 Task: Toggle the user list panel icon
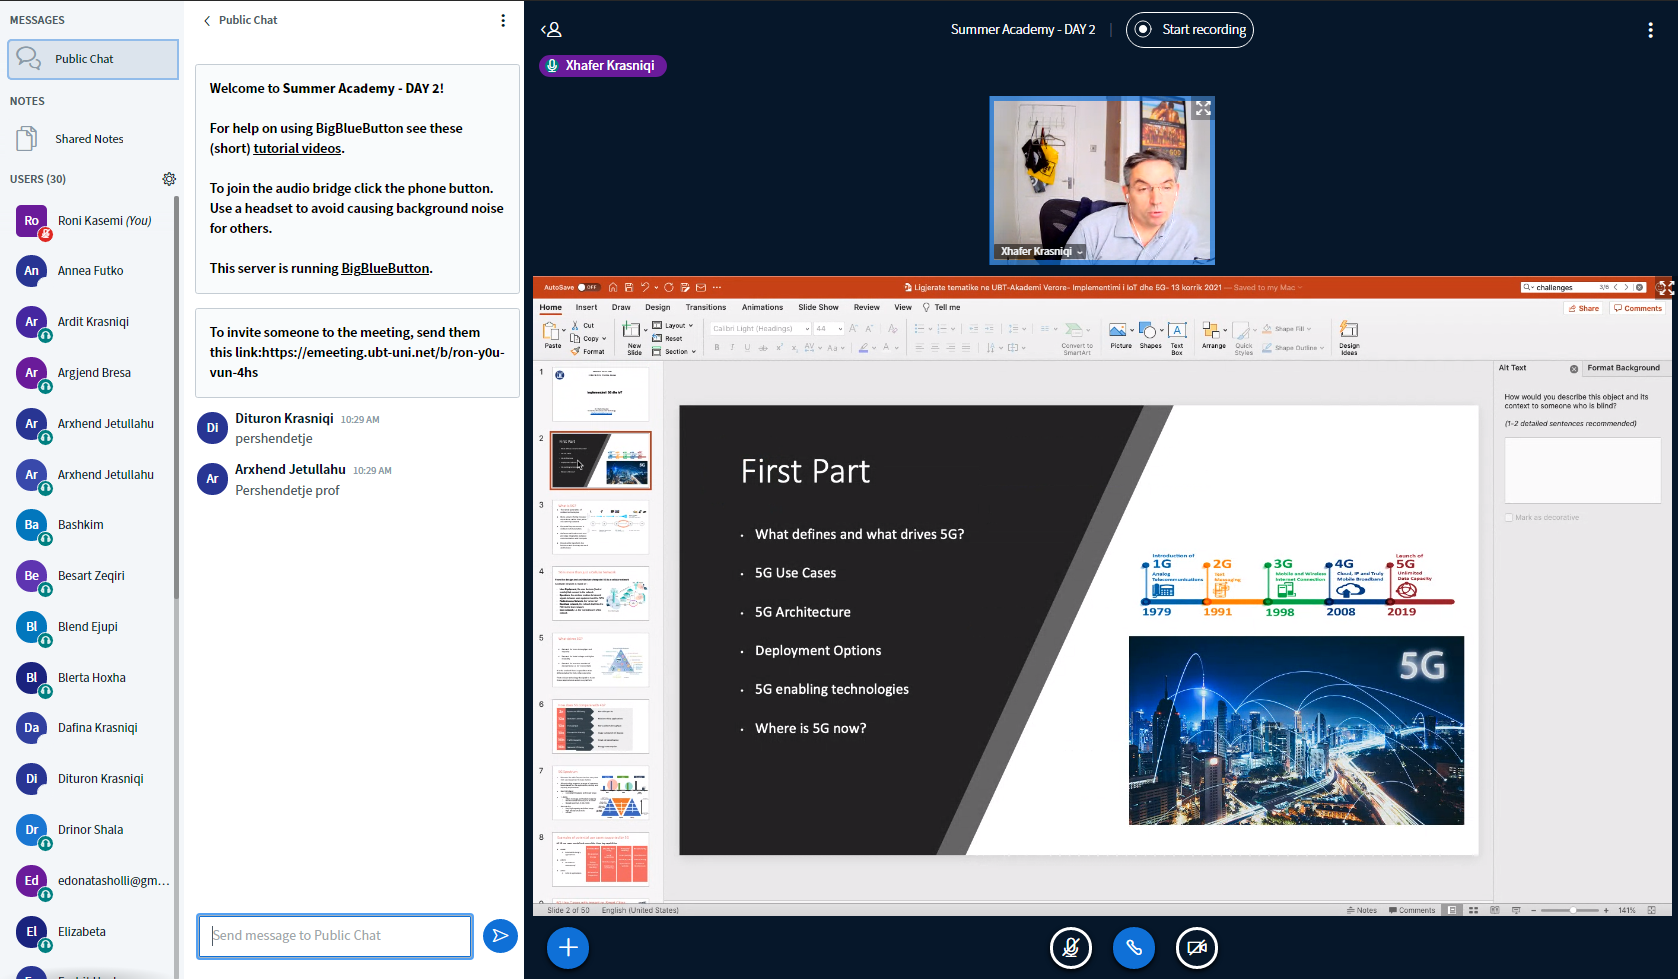point(552,30)
